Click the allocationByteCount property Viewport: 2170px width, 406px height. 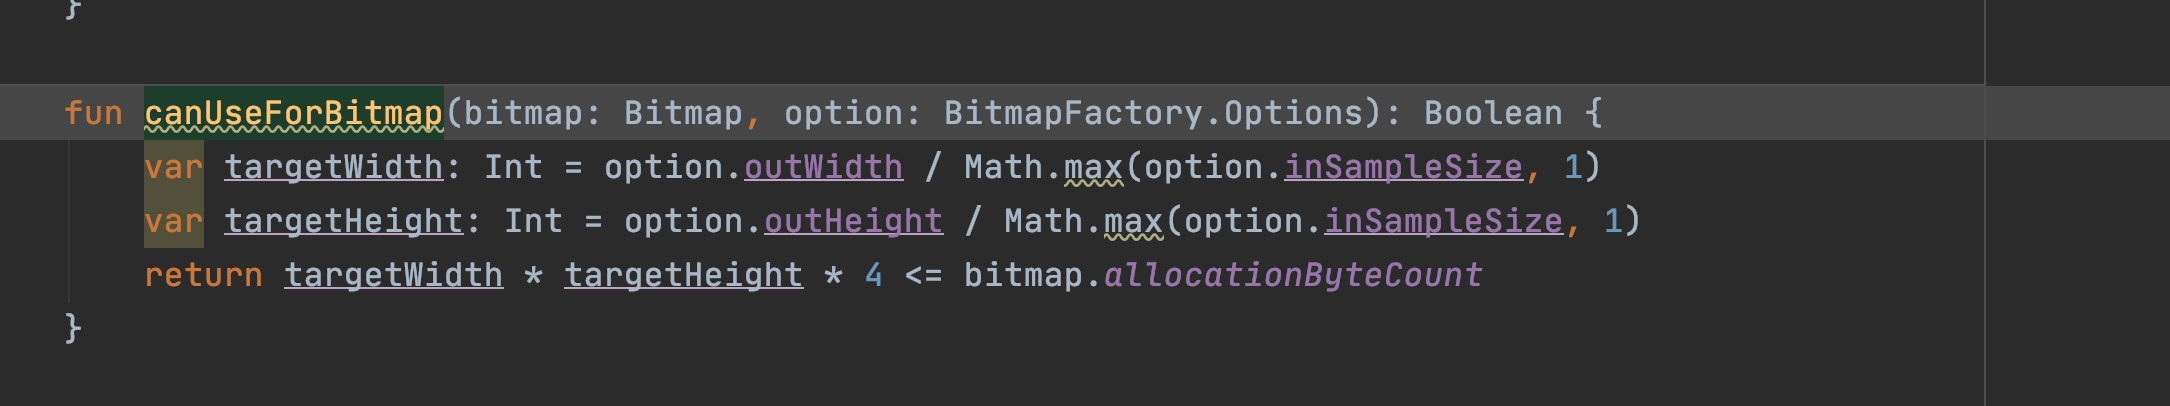pos(1293,275)
